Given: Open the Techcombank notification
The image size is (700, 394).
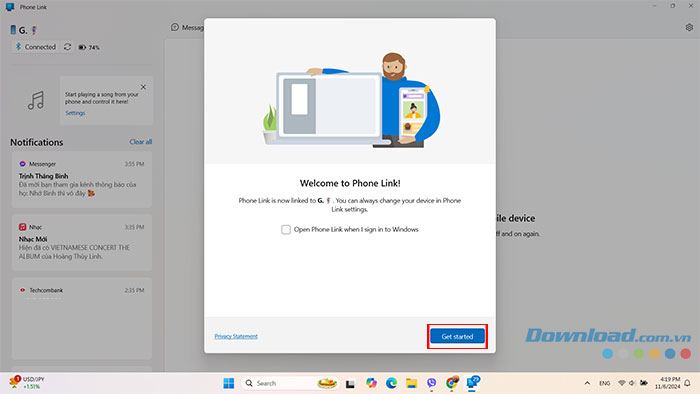Looking at the screenshot, I should [x=82, y=318].
